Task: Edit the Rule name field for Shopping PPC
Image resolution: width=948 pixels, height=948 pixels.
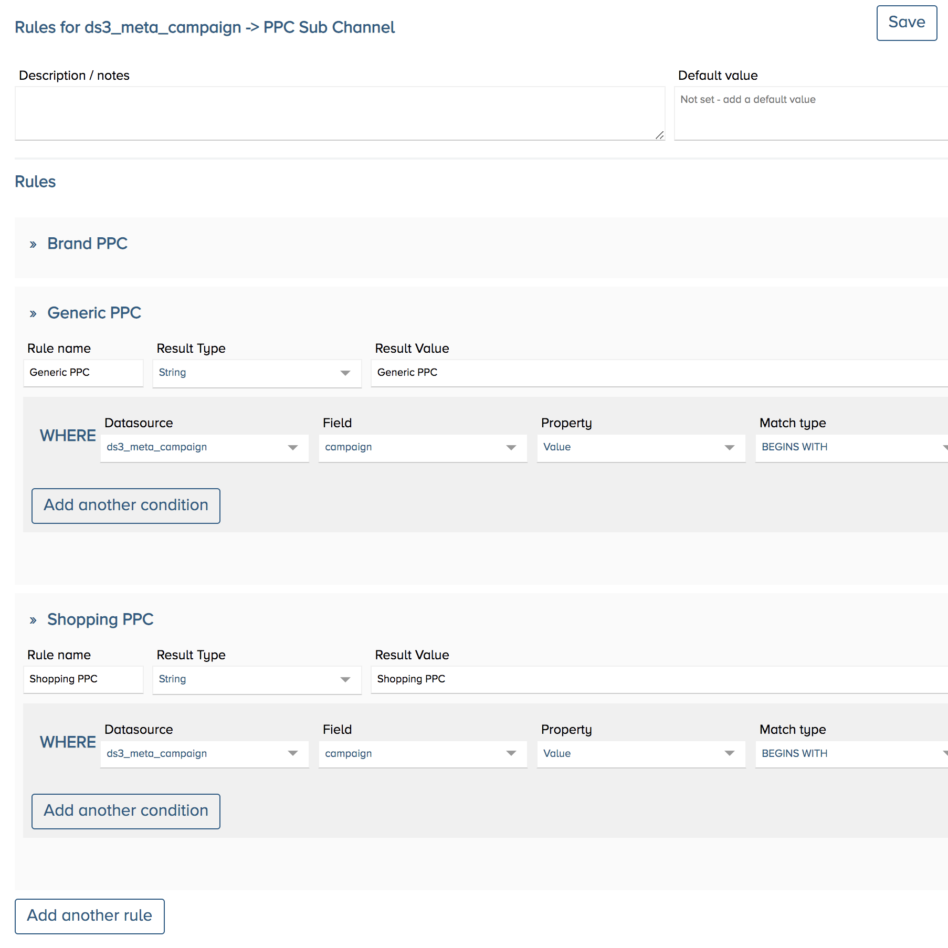Action: pyautogui.click(x=83, y=679)
